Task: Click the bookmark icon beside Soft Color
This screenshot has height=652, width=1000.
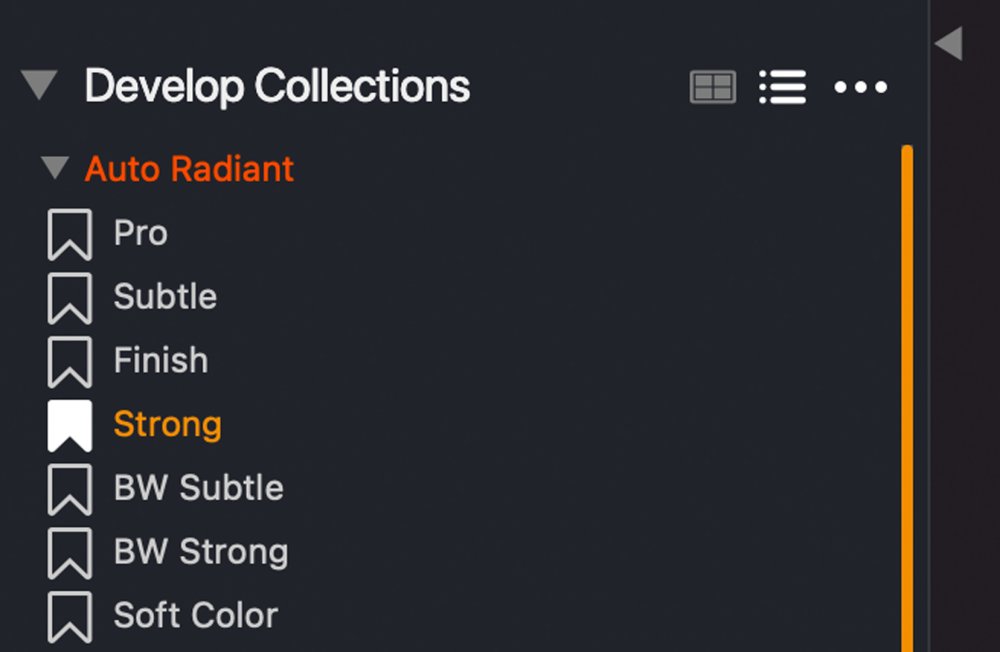Action: click(70, 616)
